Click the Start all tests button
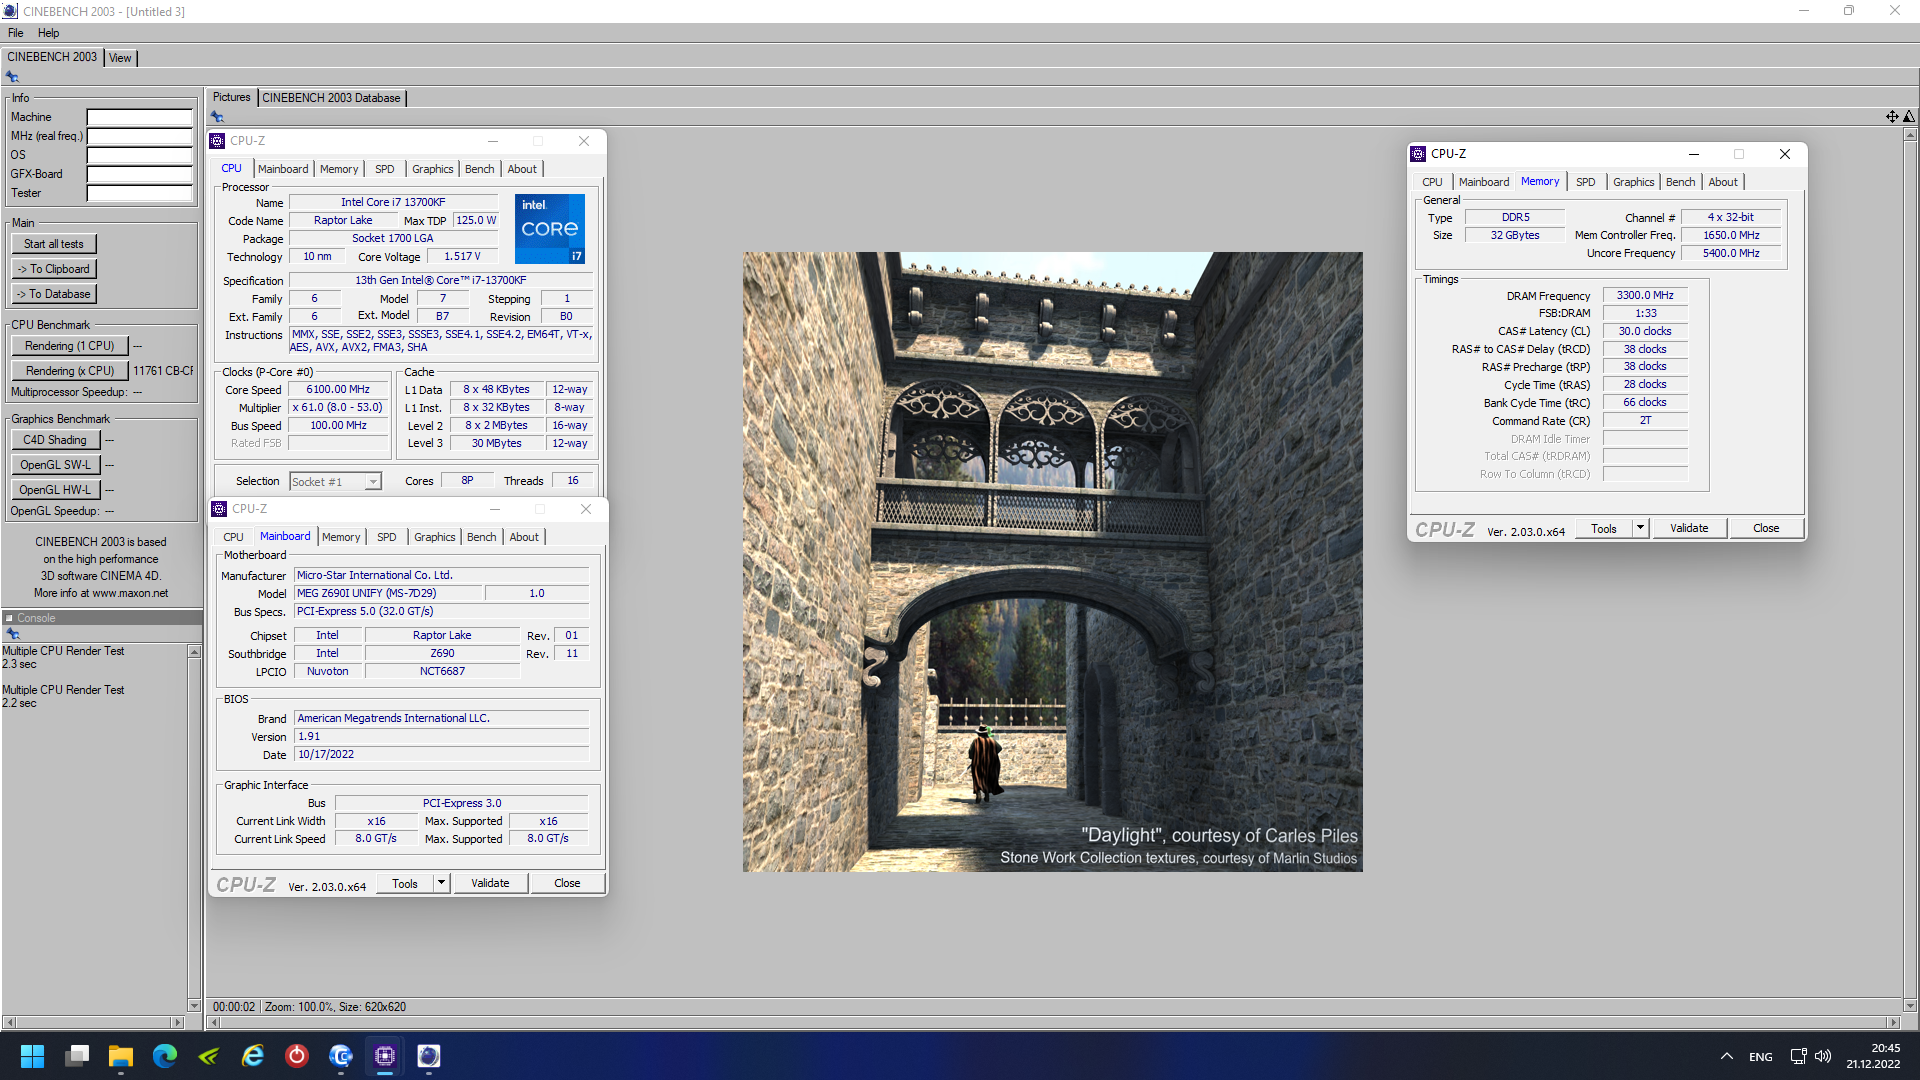The width and height of the screenshot is (1920, 1080). pos(54,244)
